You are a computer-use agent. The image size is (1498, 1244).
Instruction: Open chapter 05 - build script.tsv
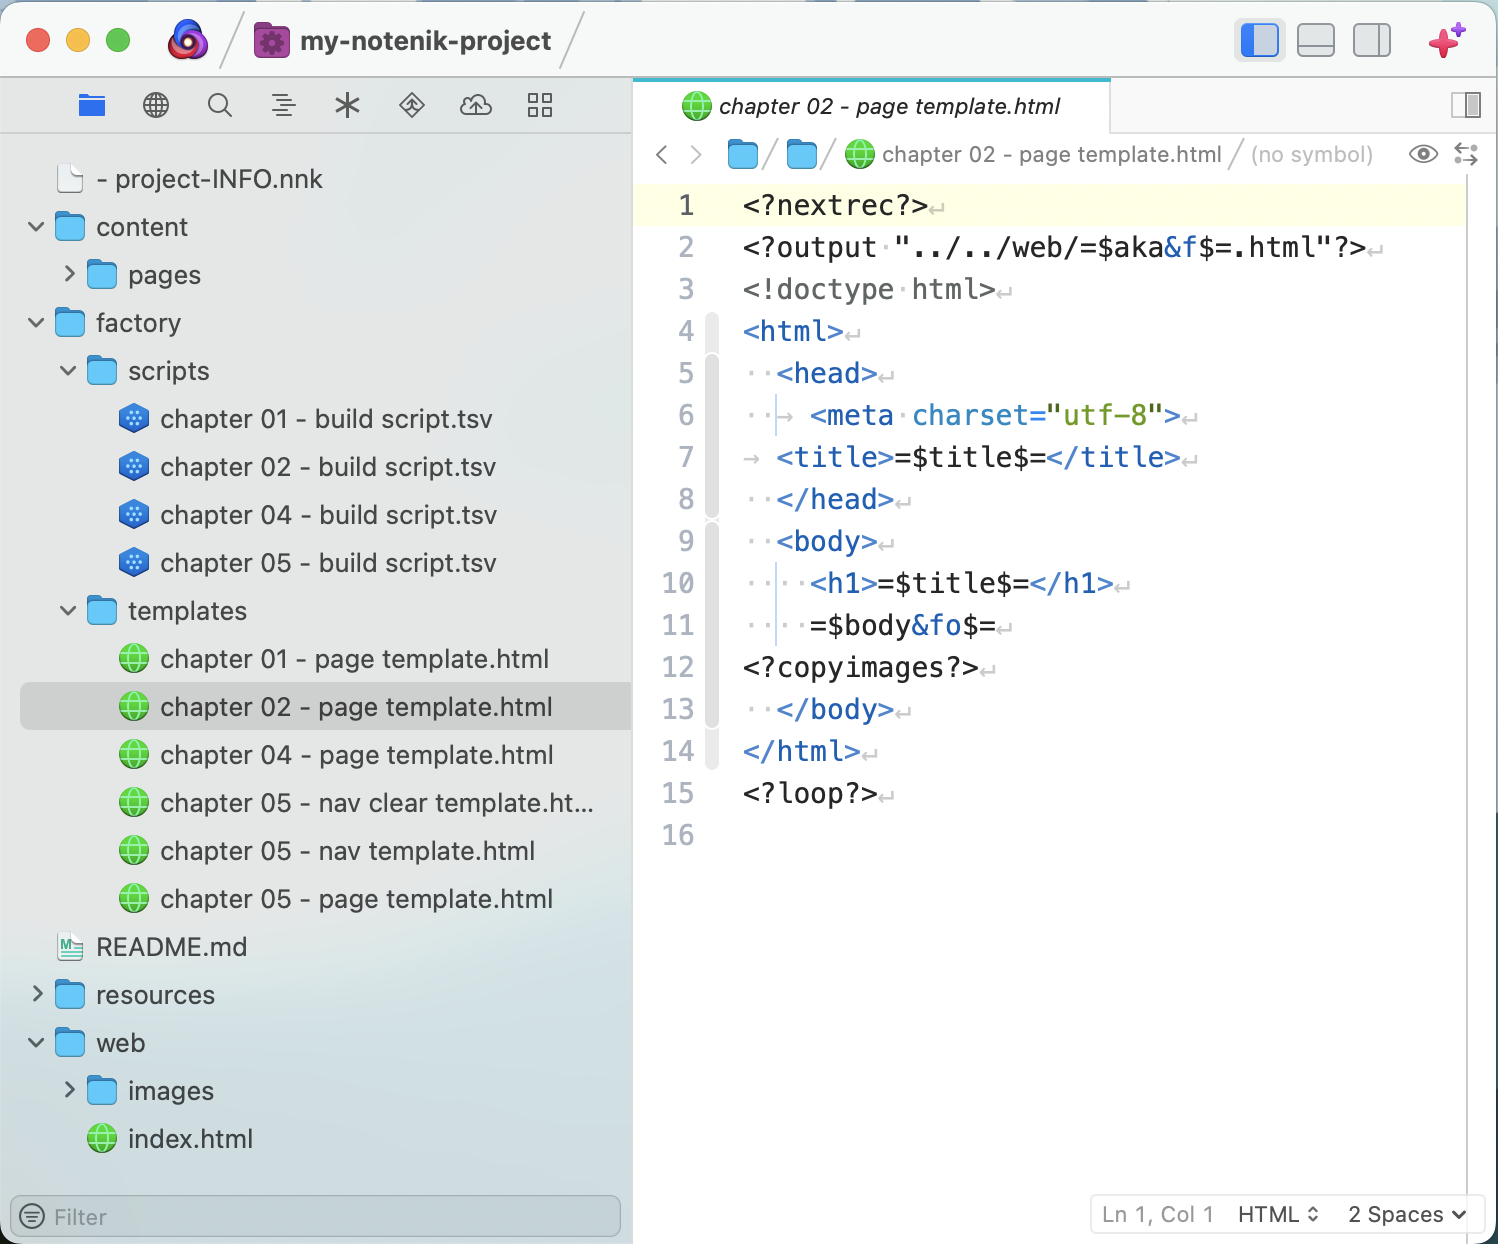click(x=328, y=563)
